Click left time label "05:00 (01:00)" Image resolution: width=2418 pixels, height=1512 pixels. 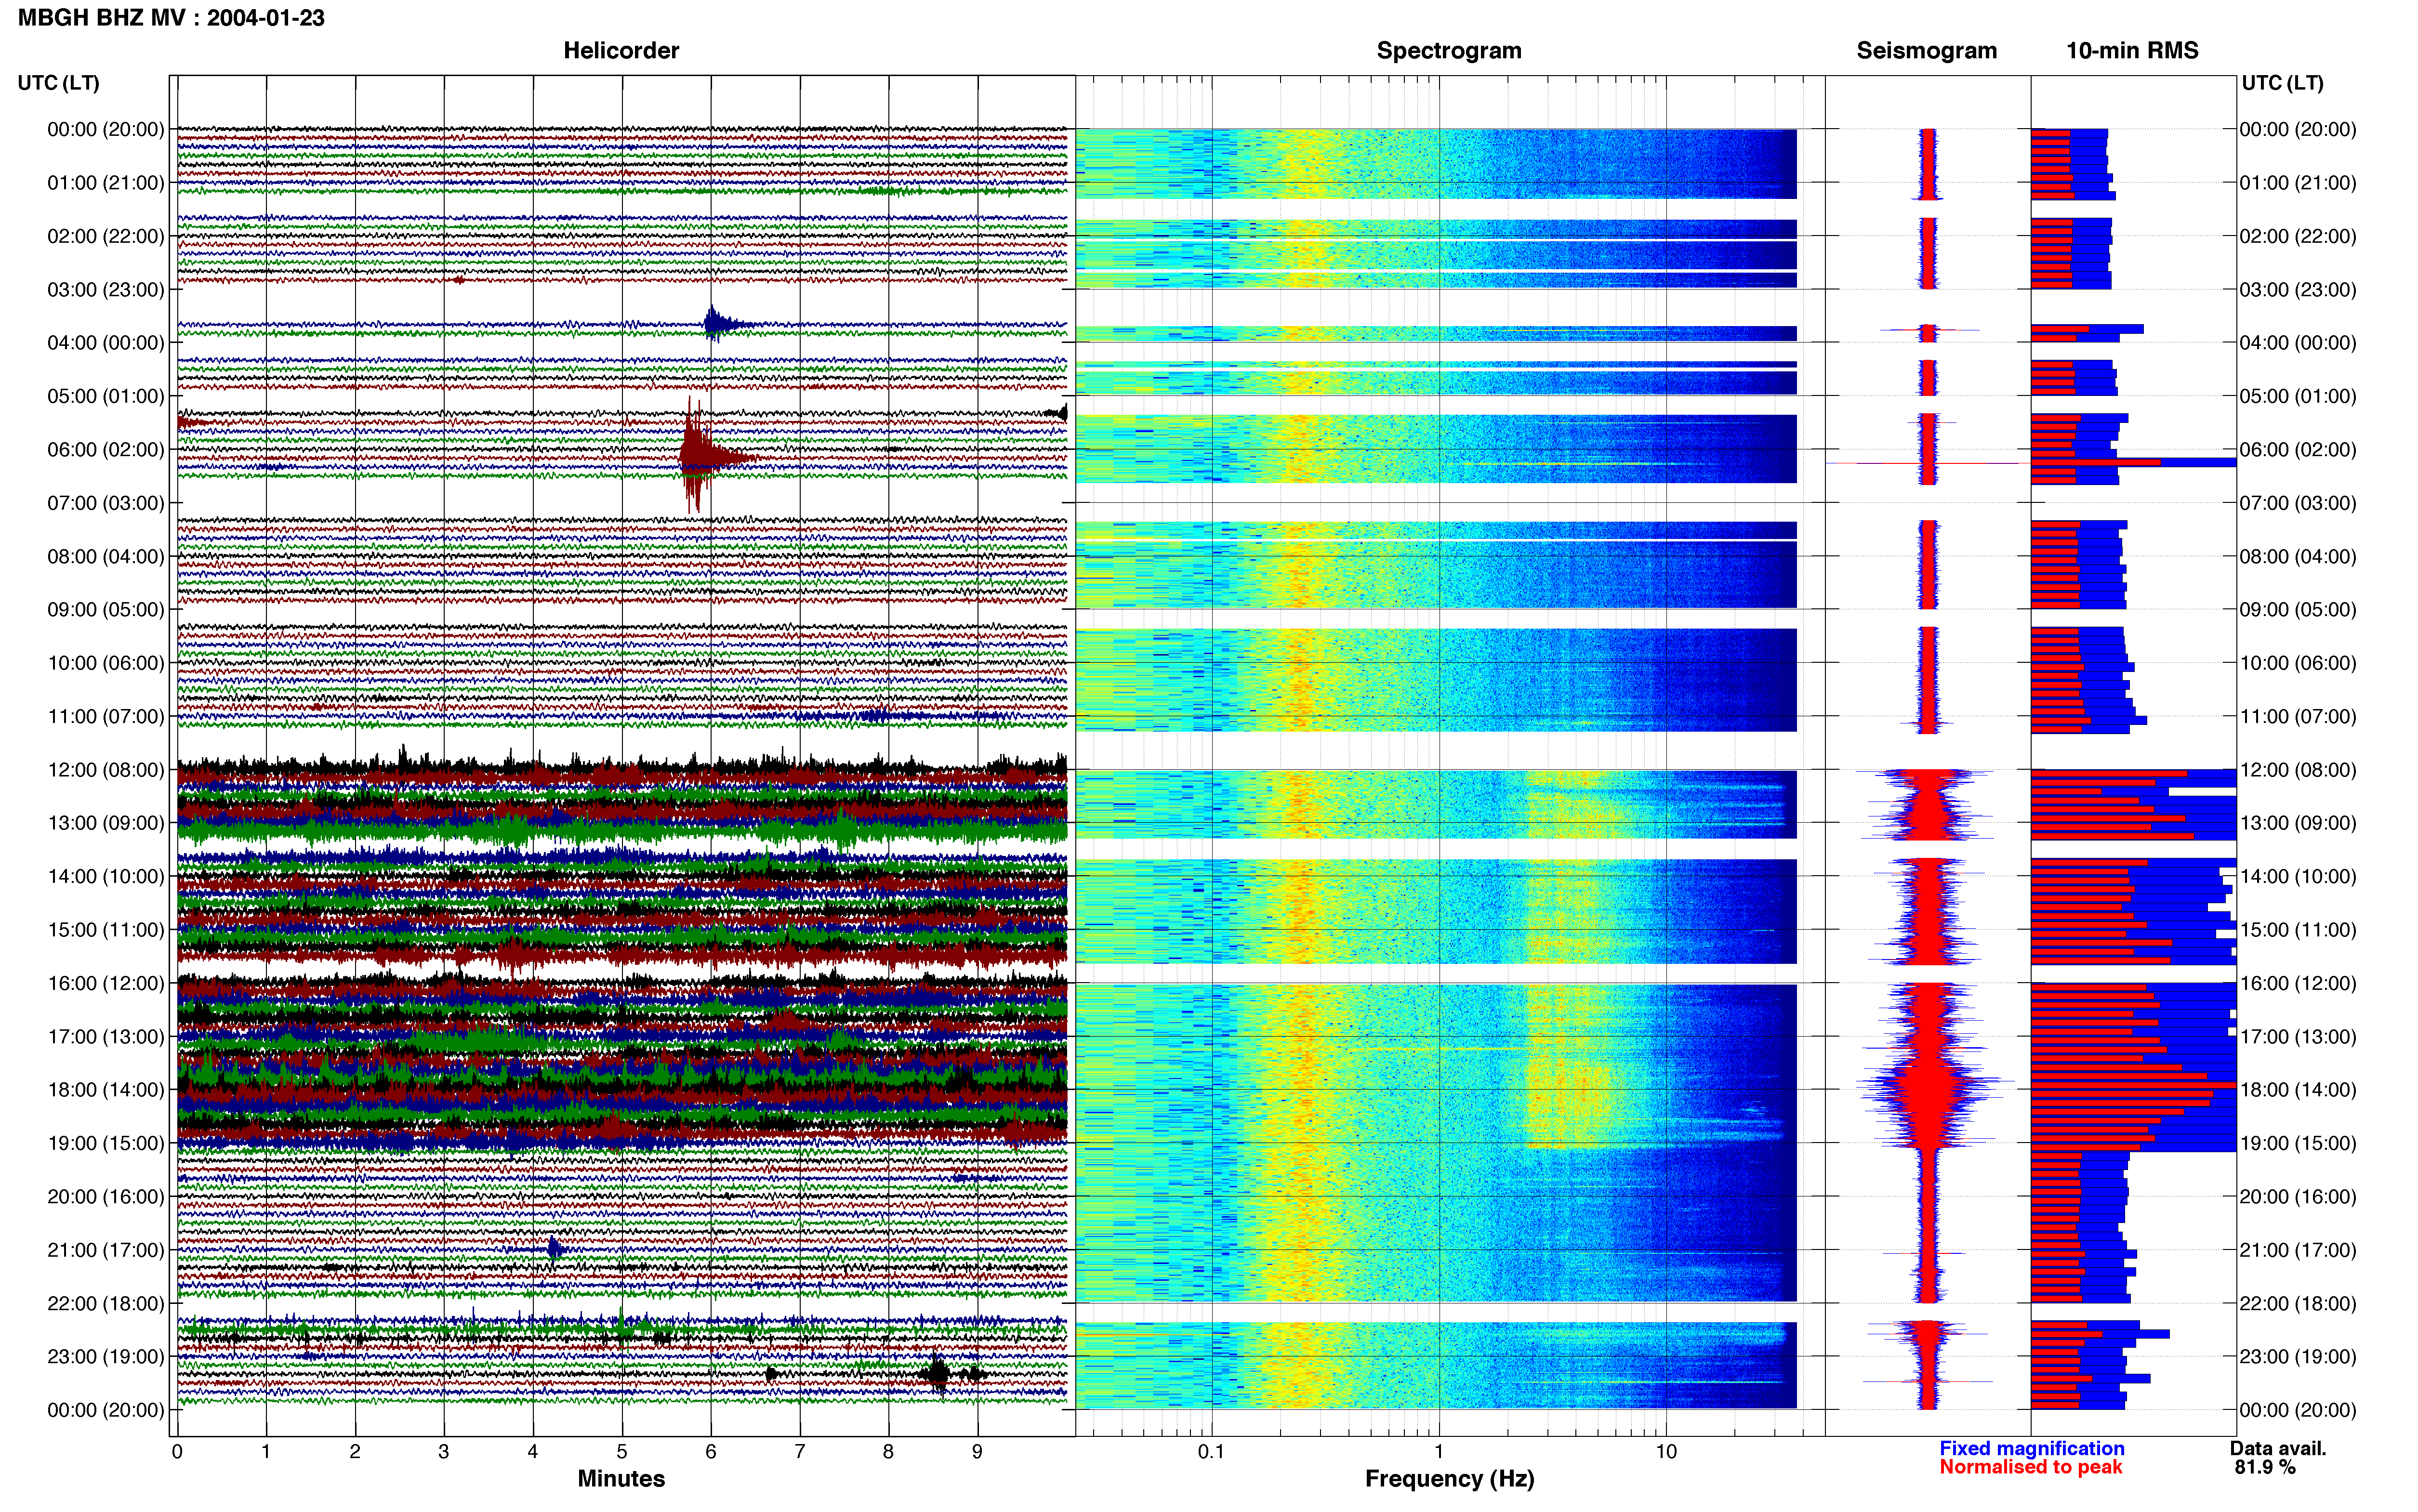106,396
